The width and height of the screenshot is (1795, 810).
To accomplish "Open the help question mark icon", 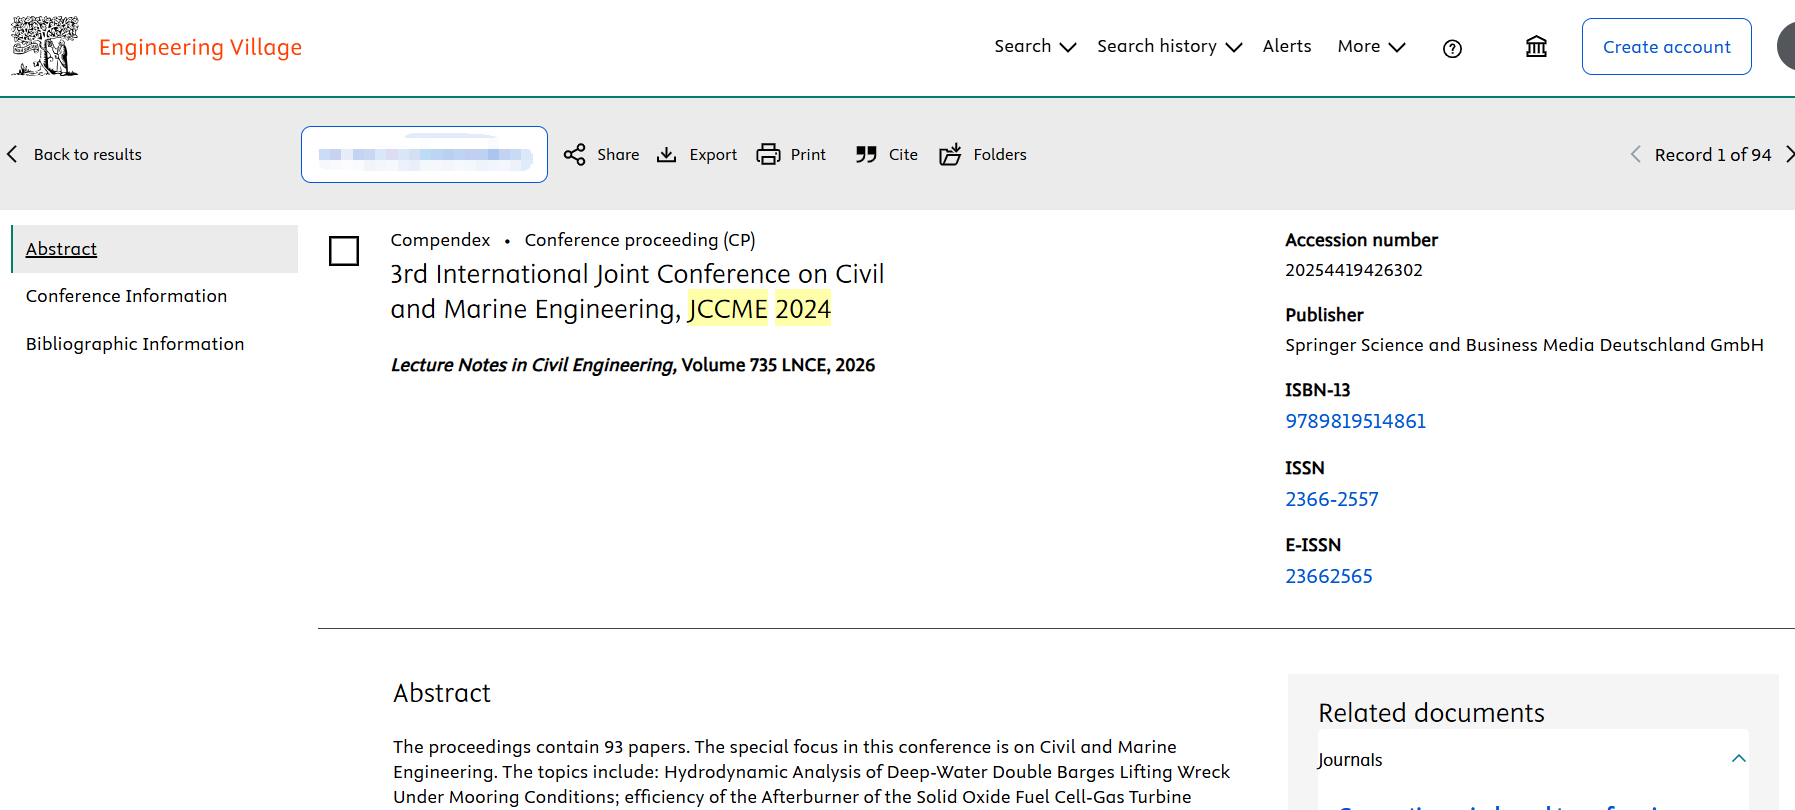I will coord(1452,48).
